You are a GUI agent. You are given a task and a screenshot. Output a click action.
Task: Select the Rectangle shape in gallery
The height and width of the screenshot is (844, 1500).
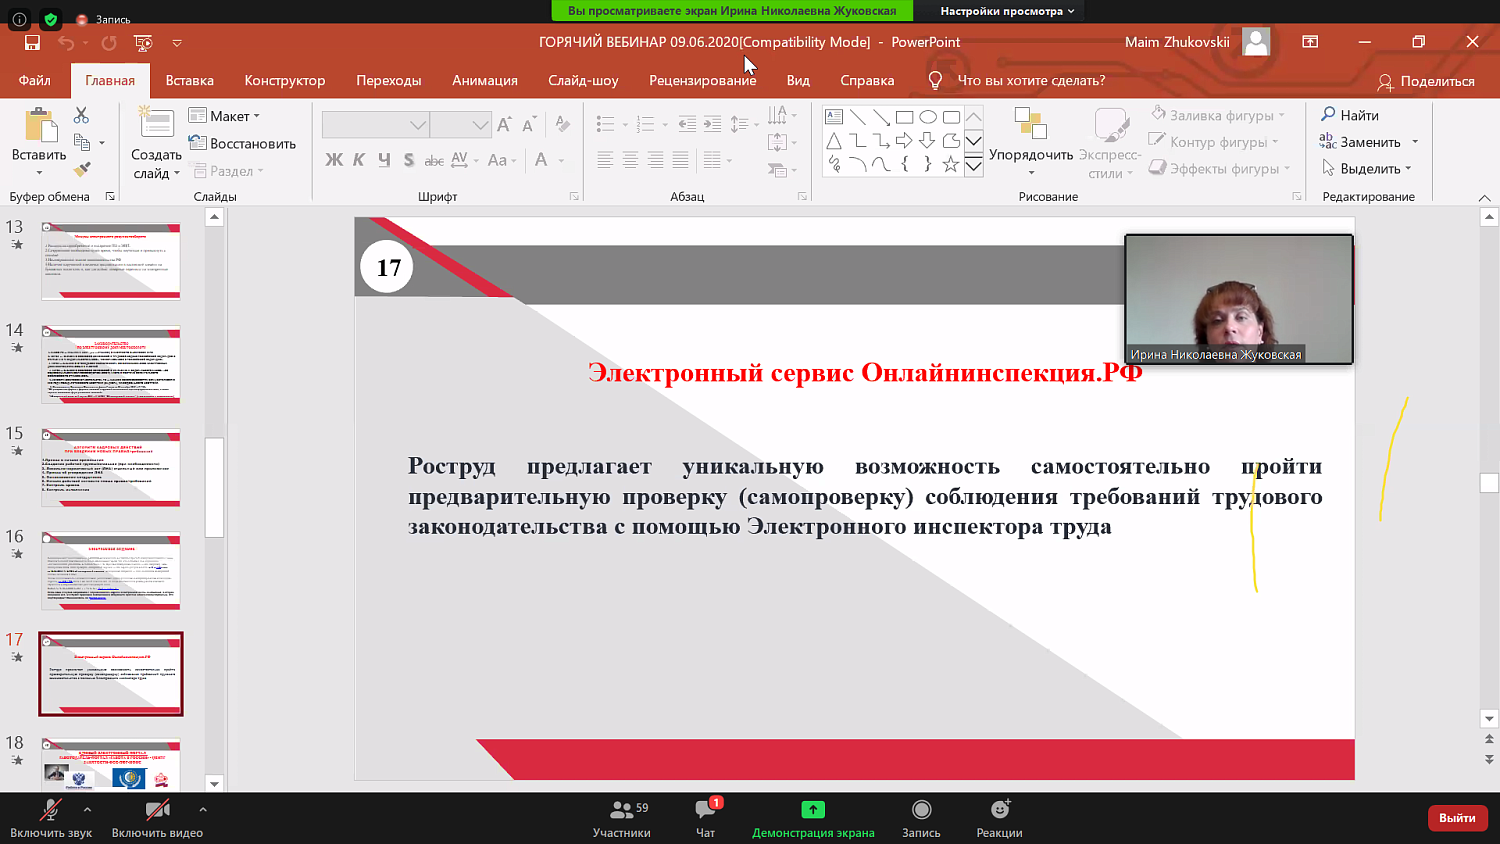pyautogui.click(x=904, y=117)
